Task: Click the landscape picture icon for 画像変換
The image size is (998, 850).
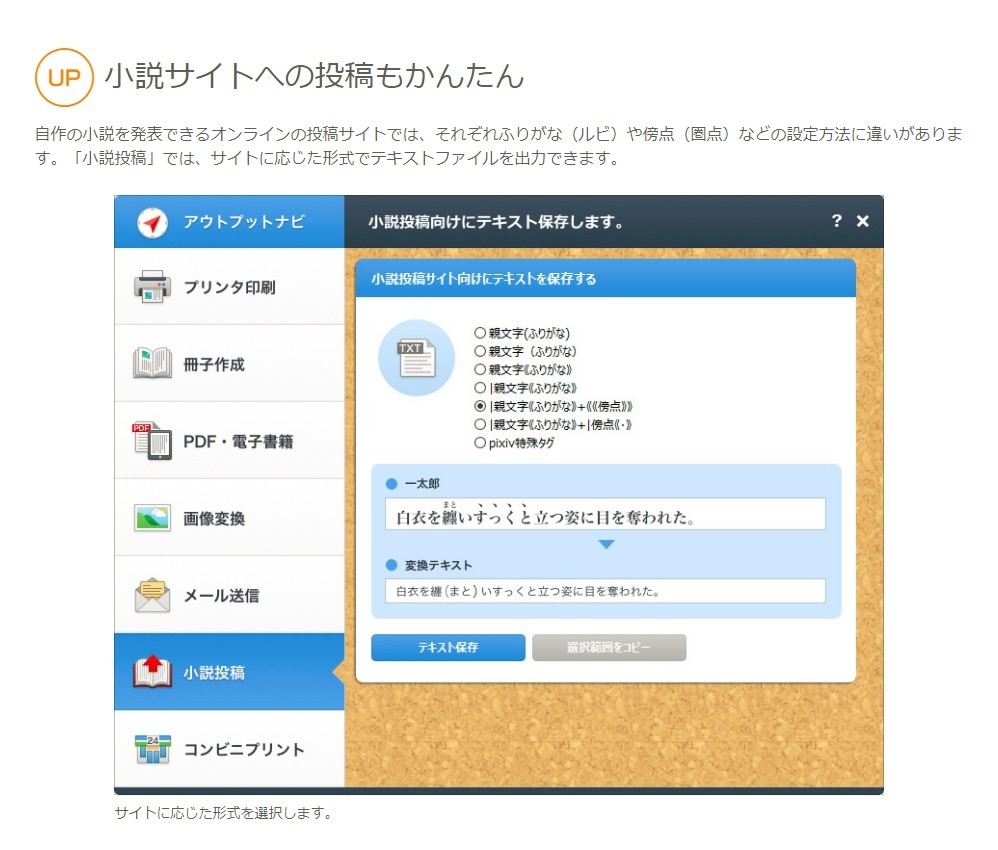Action: (x=152, y=518)
